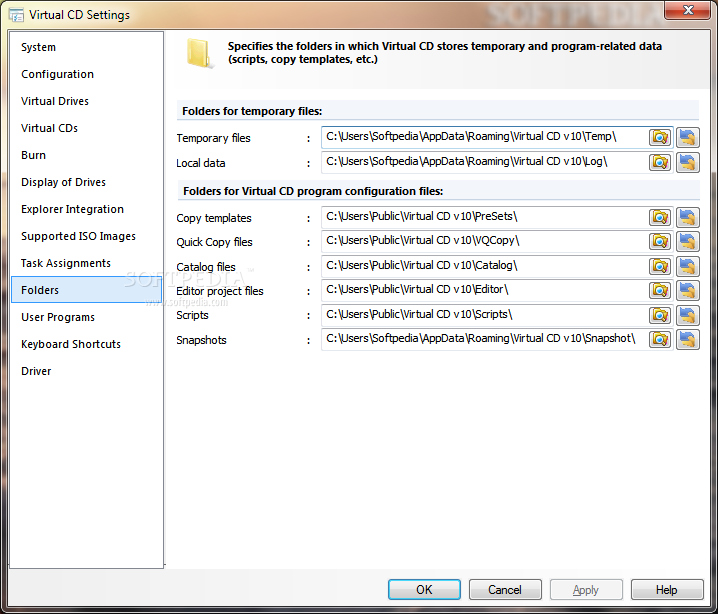Click the Snapshots path field

[x=484, y=339]
